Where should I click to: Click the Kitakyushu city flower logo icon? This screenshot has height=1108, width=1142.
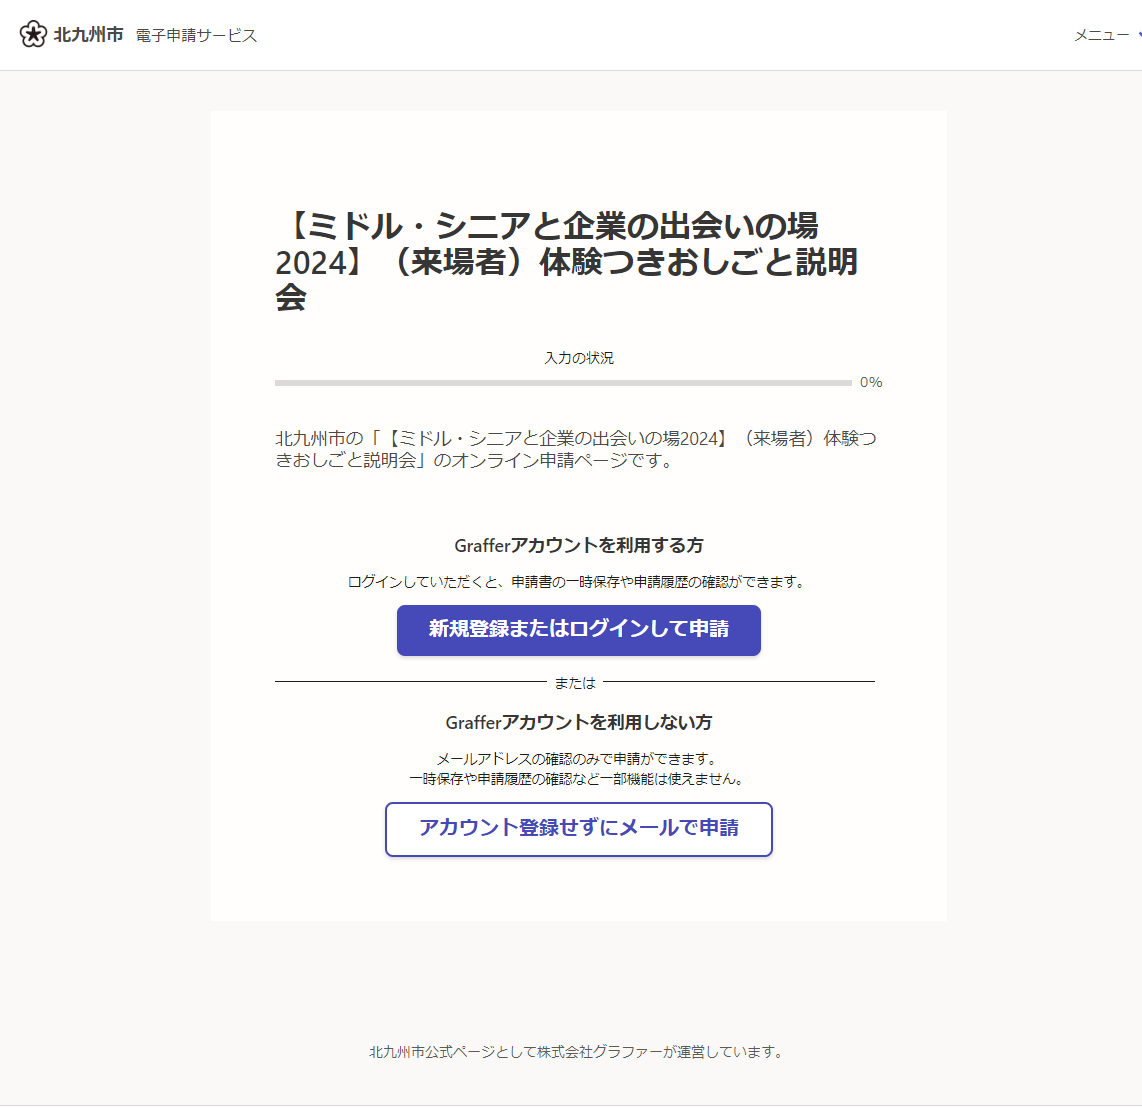click(x=33, y=35)
